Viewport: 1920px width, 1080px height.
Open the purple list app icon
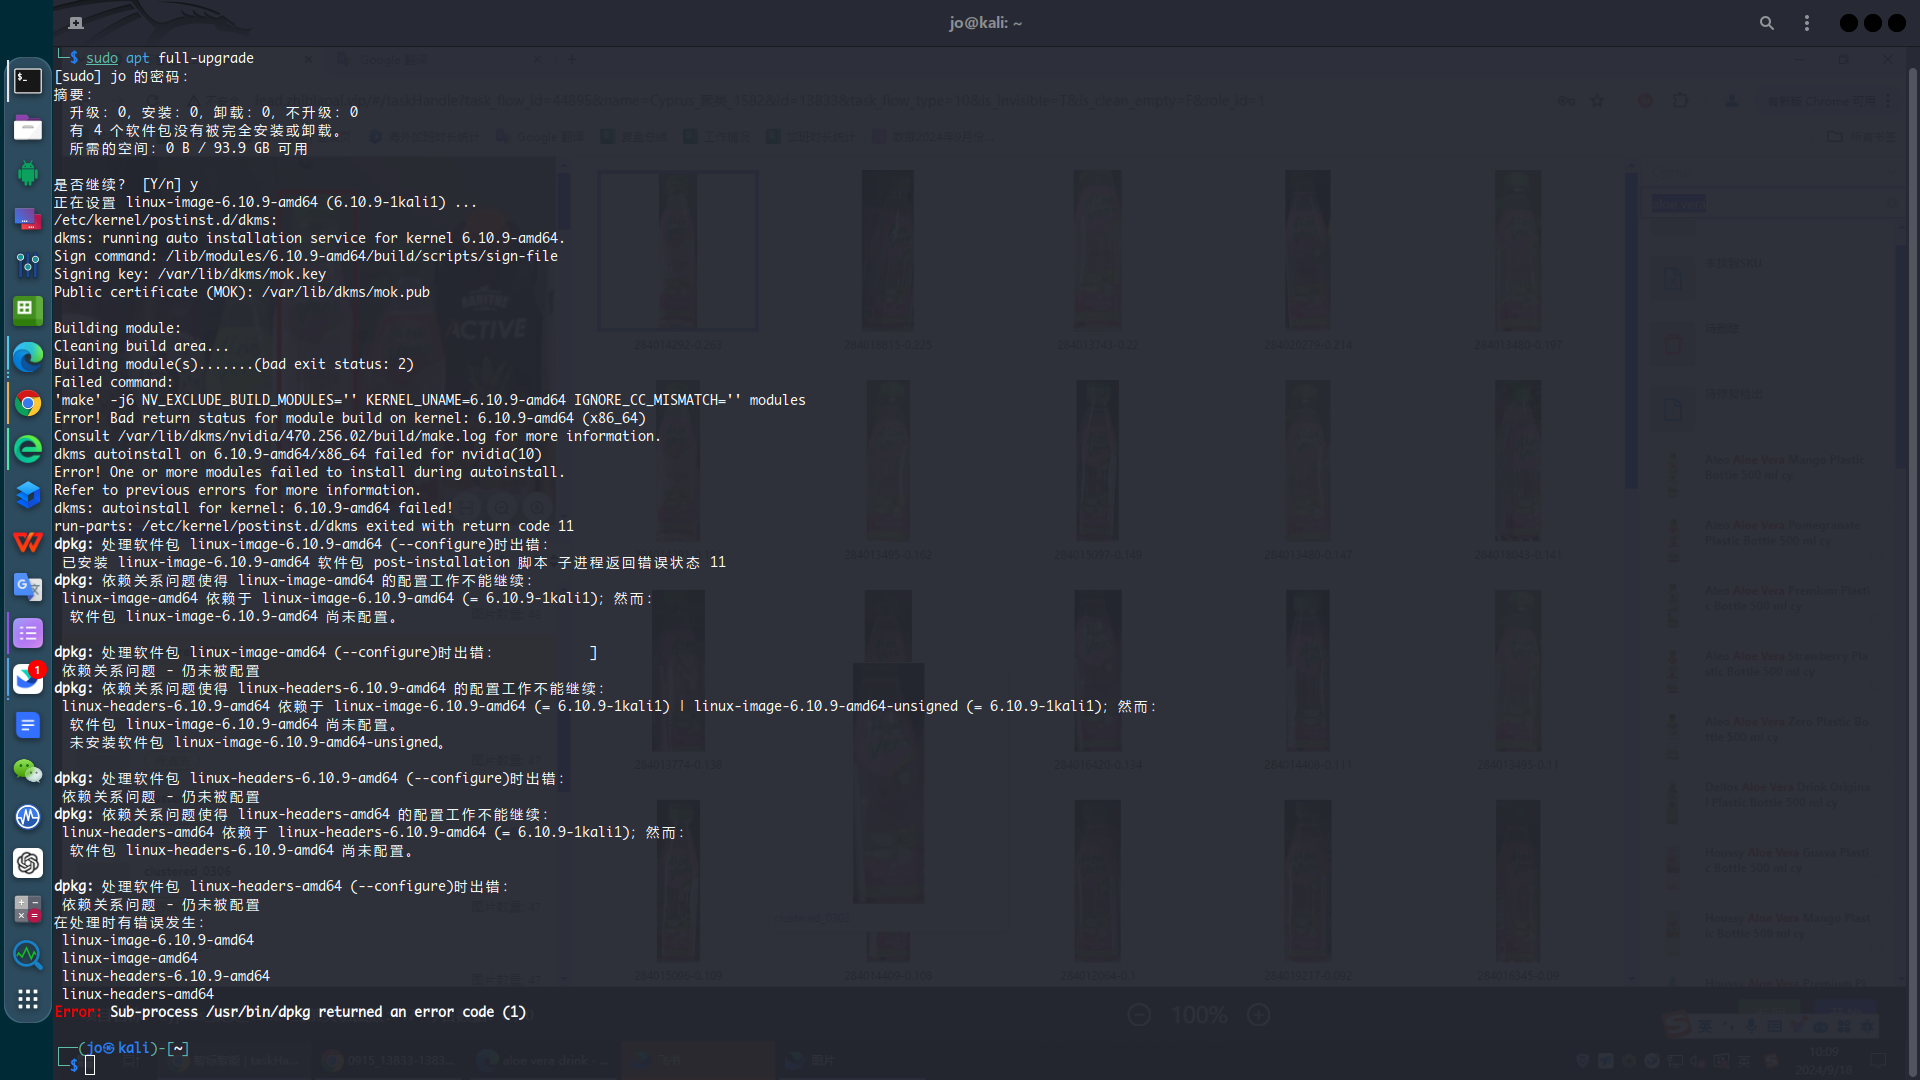27,633
